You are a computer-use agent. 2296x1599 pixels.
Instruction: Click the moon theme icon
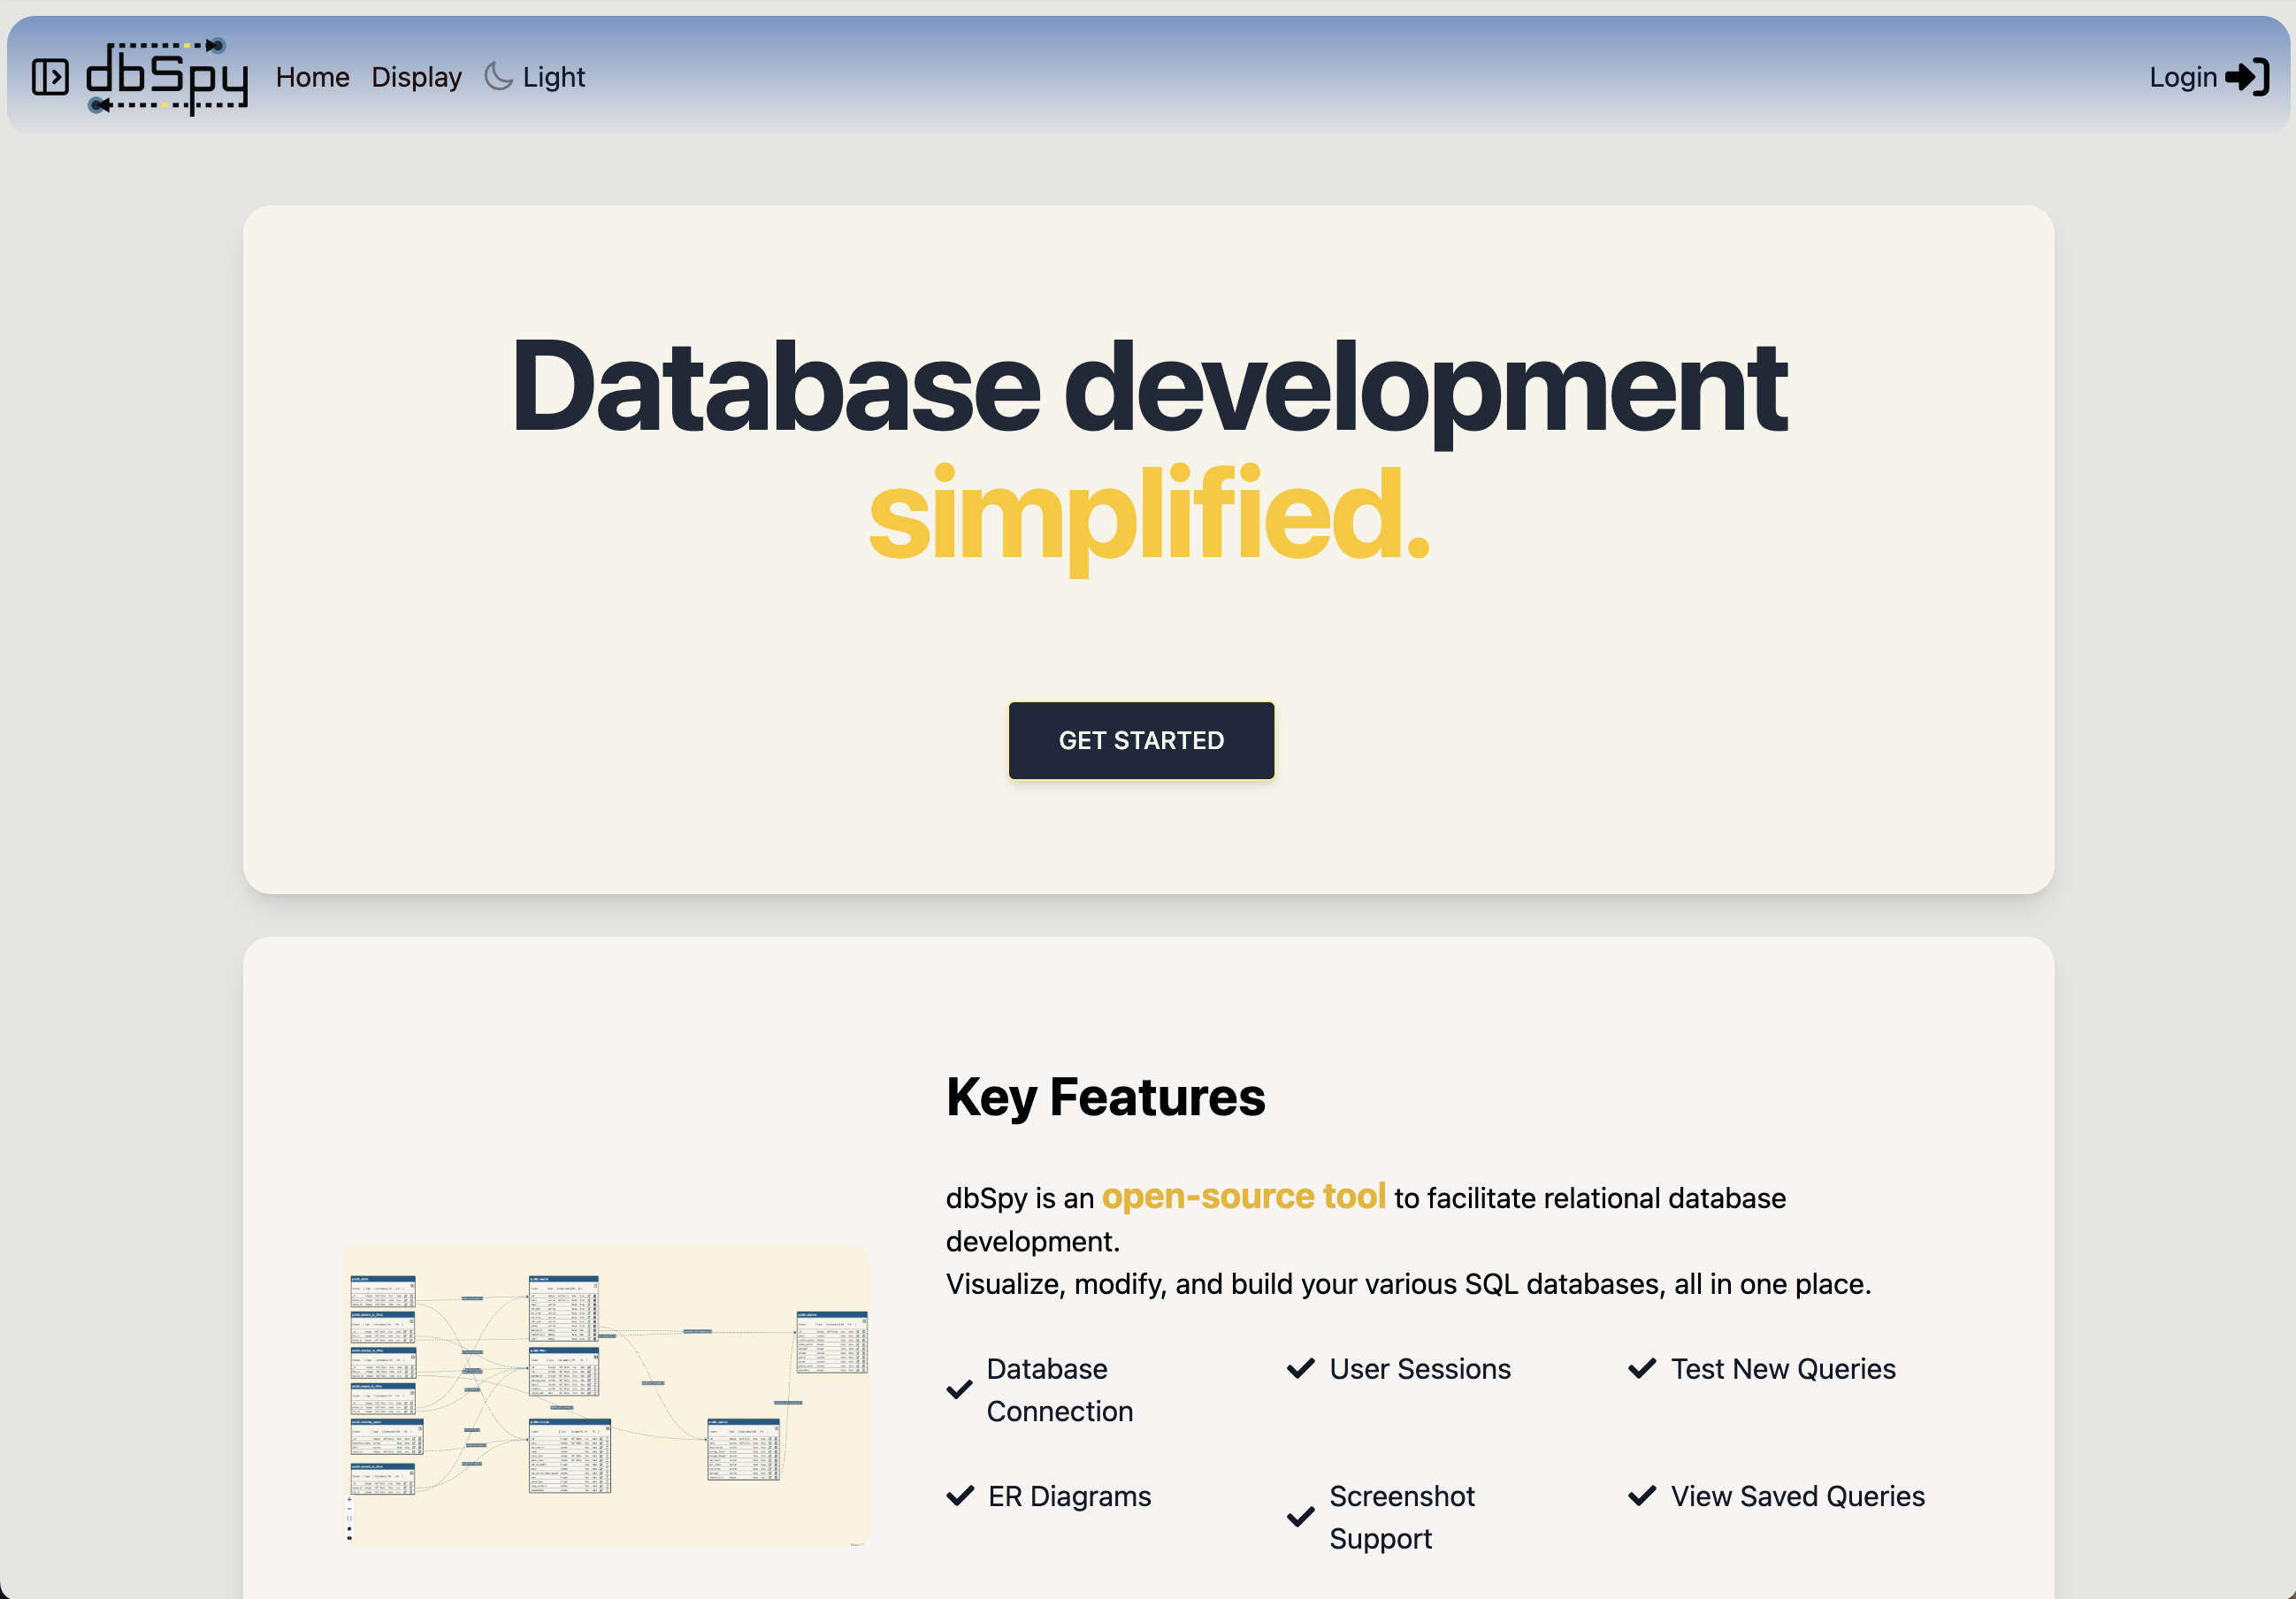tap(498, 76)
